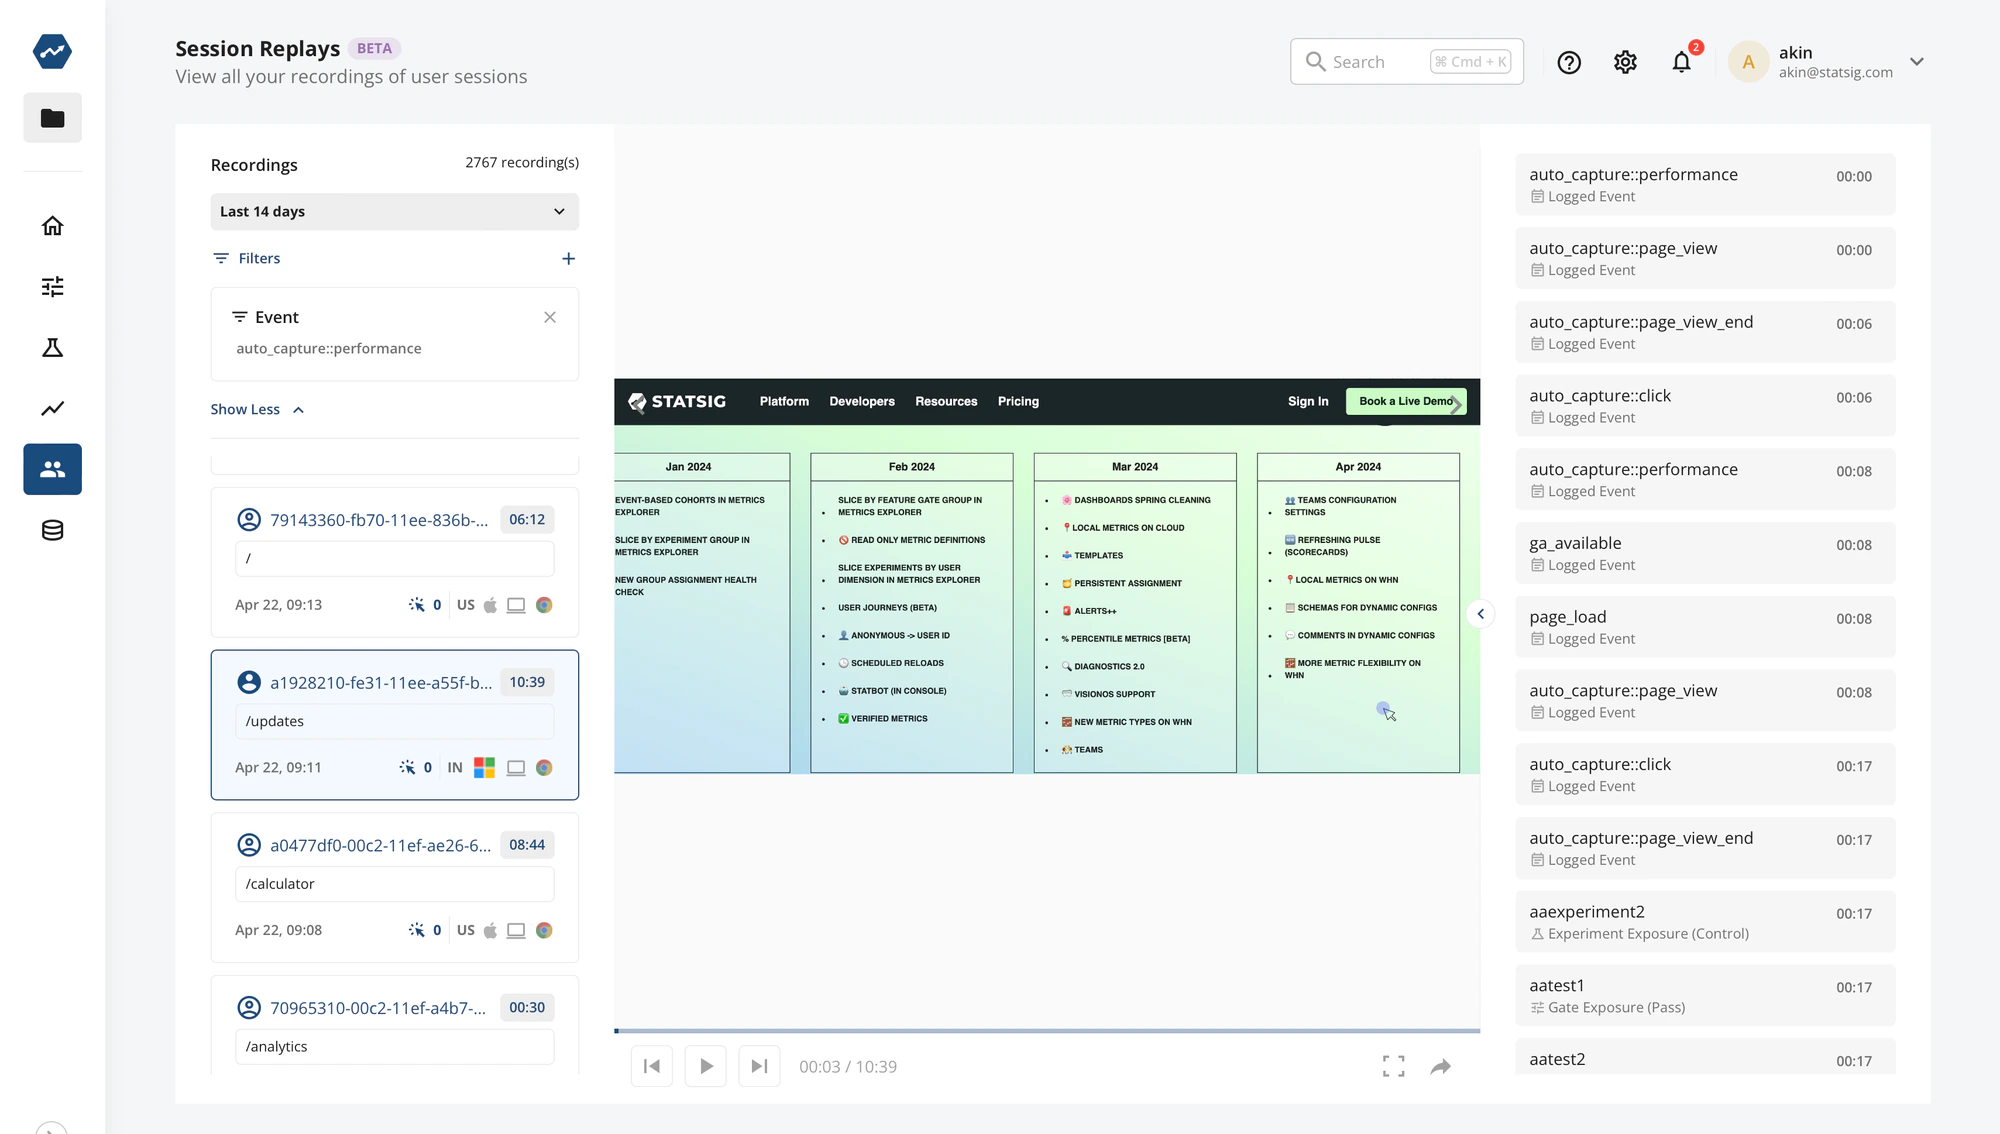
Task: Open the help question-mark icon
Action: (x=1568, y=61)
